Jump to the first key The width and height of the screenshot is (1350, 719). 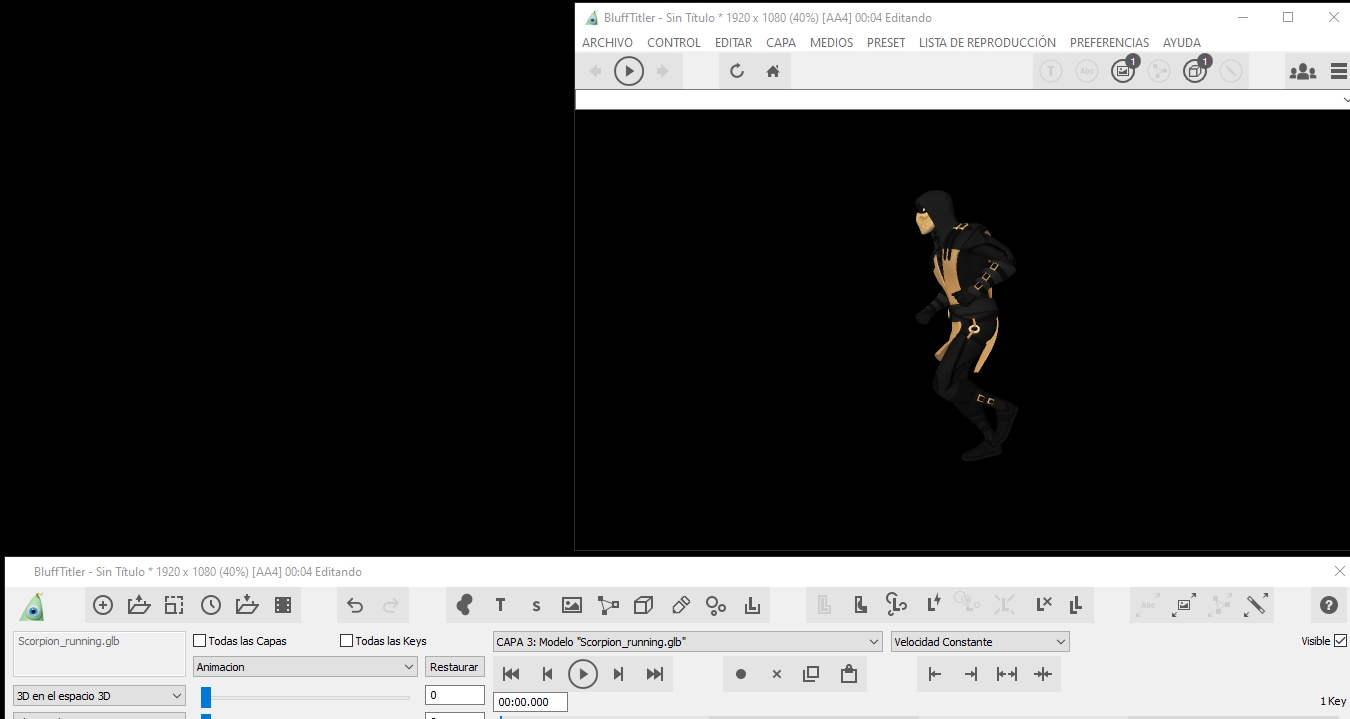point(511,674)
